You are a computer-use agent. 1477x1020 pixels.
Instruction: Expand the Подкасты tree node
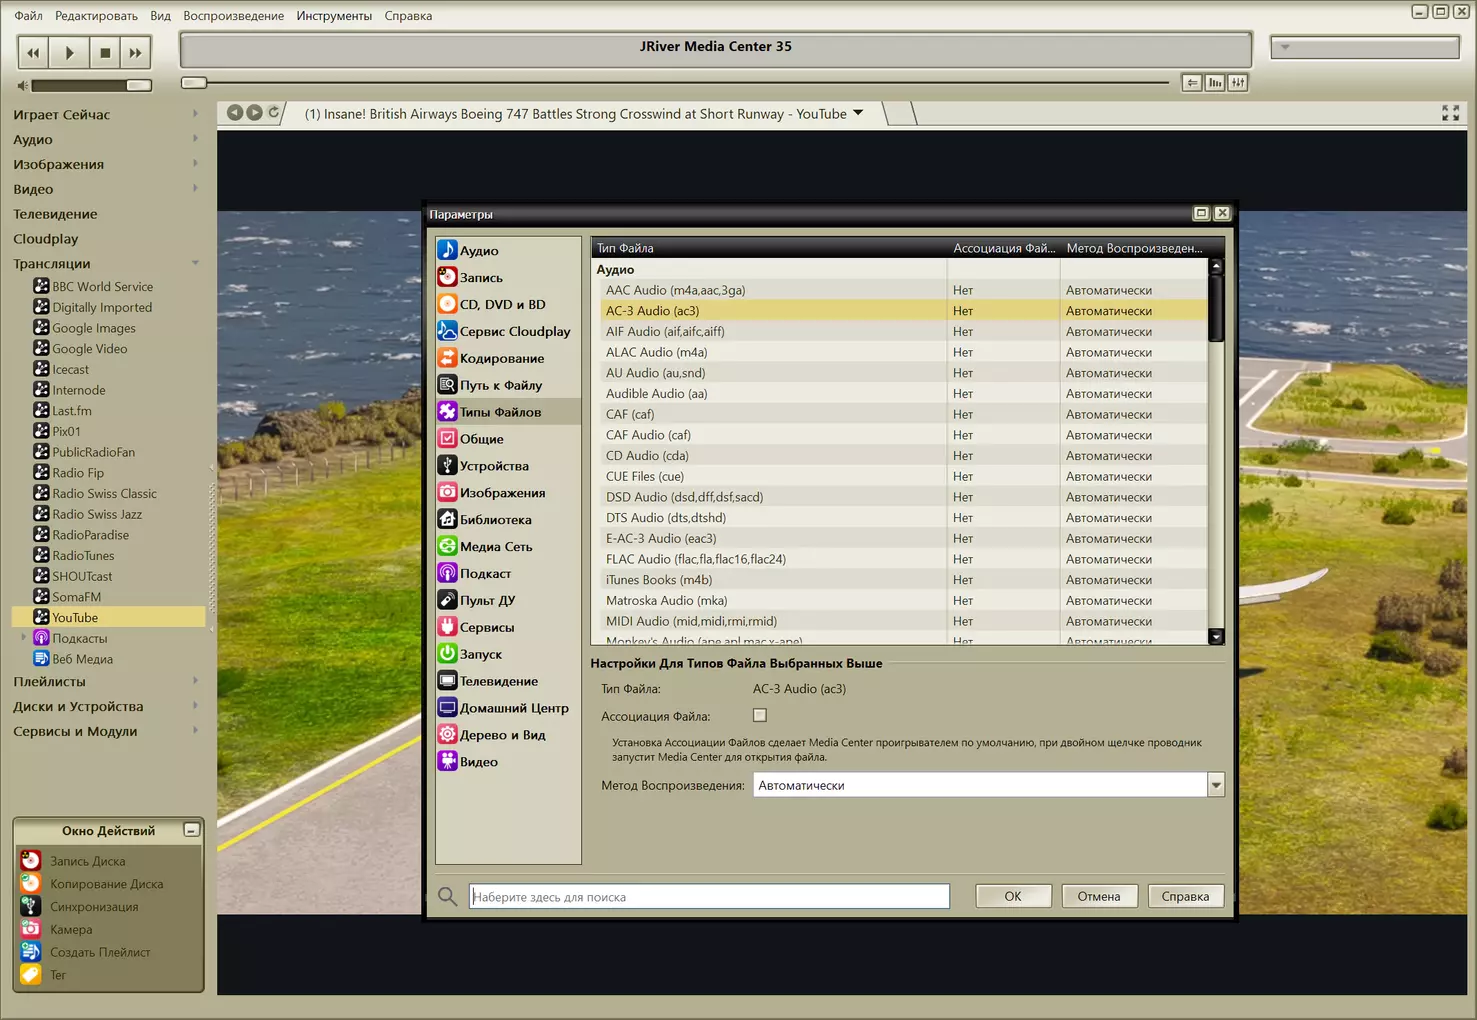[24, 638]
